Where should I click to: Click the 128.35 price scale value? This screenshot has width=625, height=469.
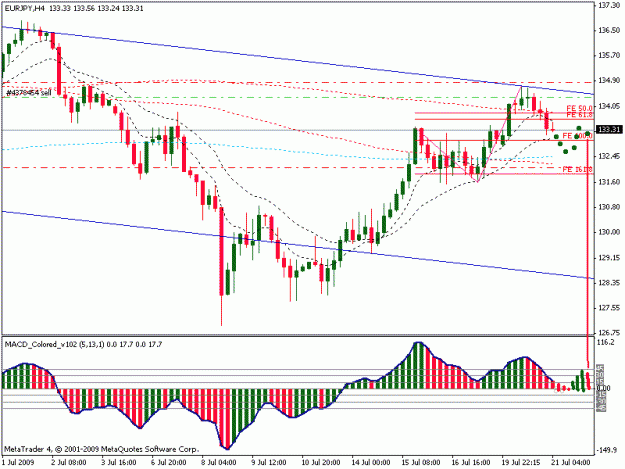click(609, 283)
